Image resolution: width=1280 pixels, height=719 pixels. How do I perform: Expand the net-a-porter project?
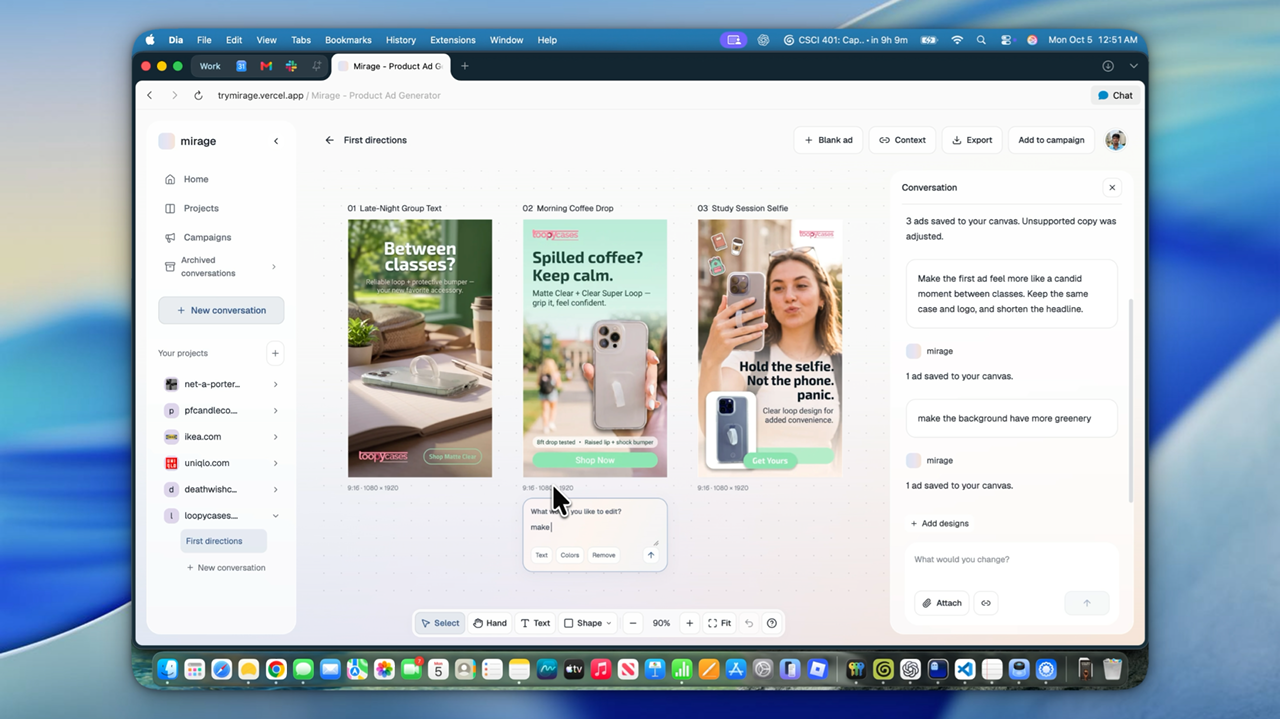pos(275,384)
